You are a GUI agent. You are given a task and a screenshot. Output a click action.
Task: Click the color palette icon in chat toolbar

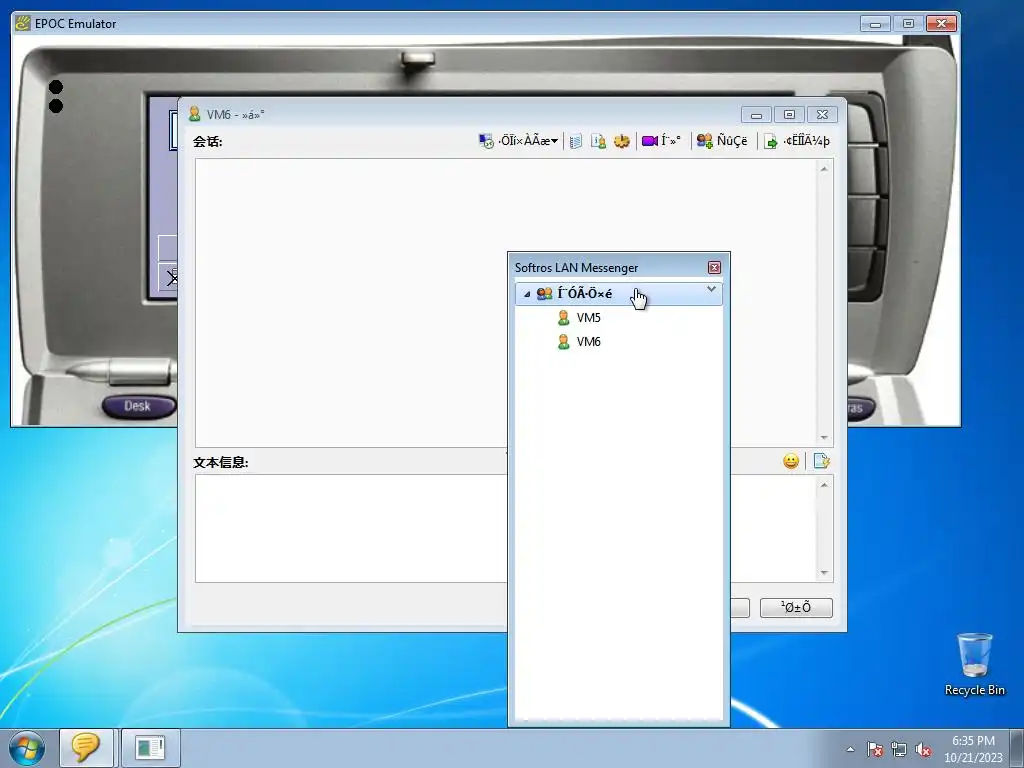point(622,141)
